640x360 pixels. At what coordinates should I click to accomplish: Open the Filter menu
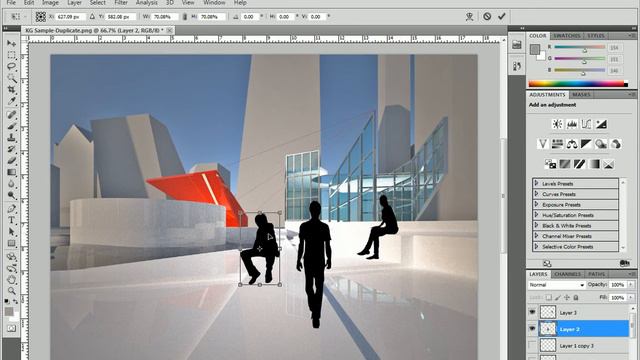[x=121, y=3]
